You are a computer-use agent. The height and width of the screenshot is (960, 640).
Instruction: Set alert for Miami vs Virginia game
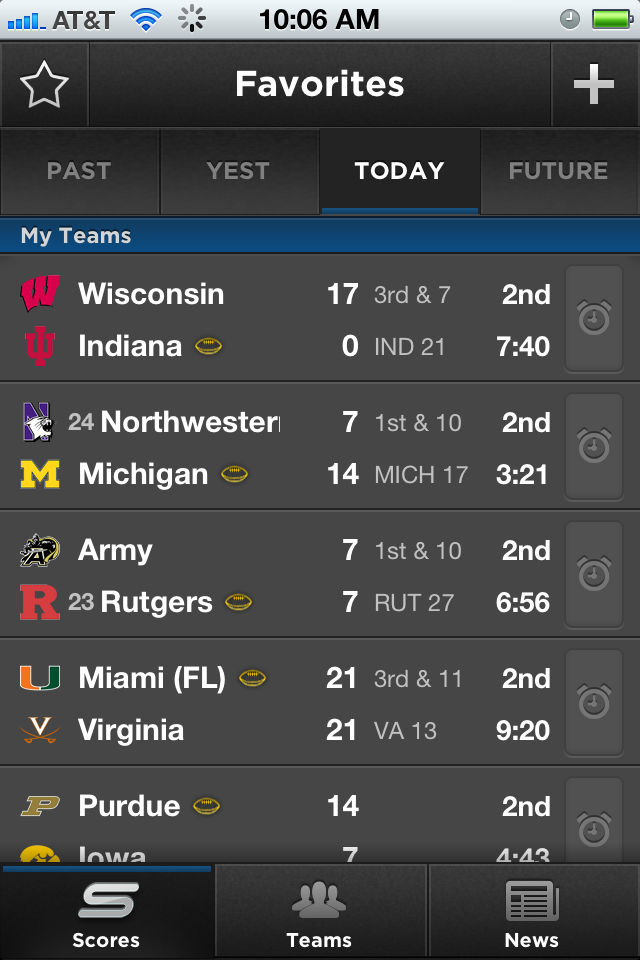point(594,702)
